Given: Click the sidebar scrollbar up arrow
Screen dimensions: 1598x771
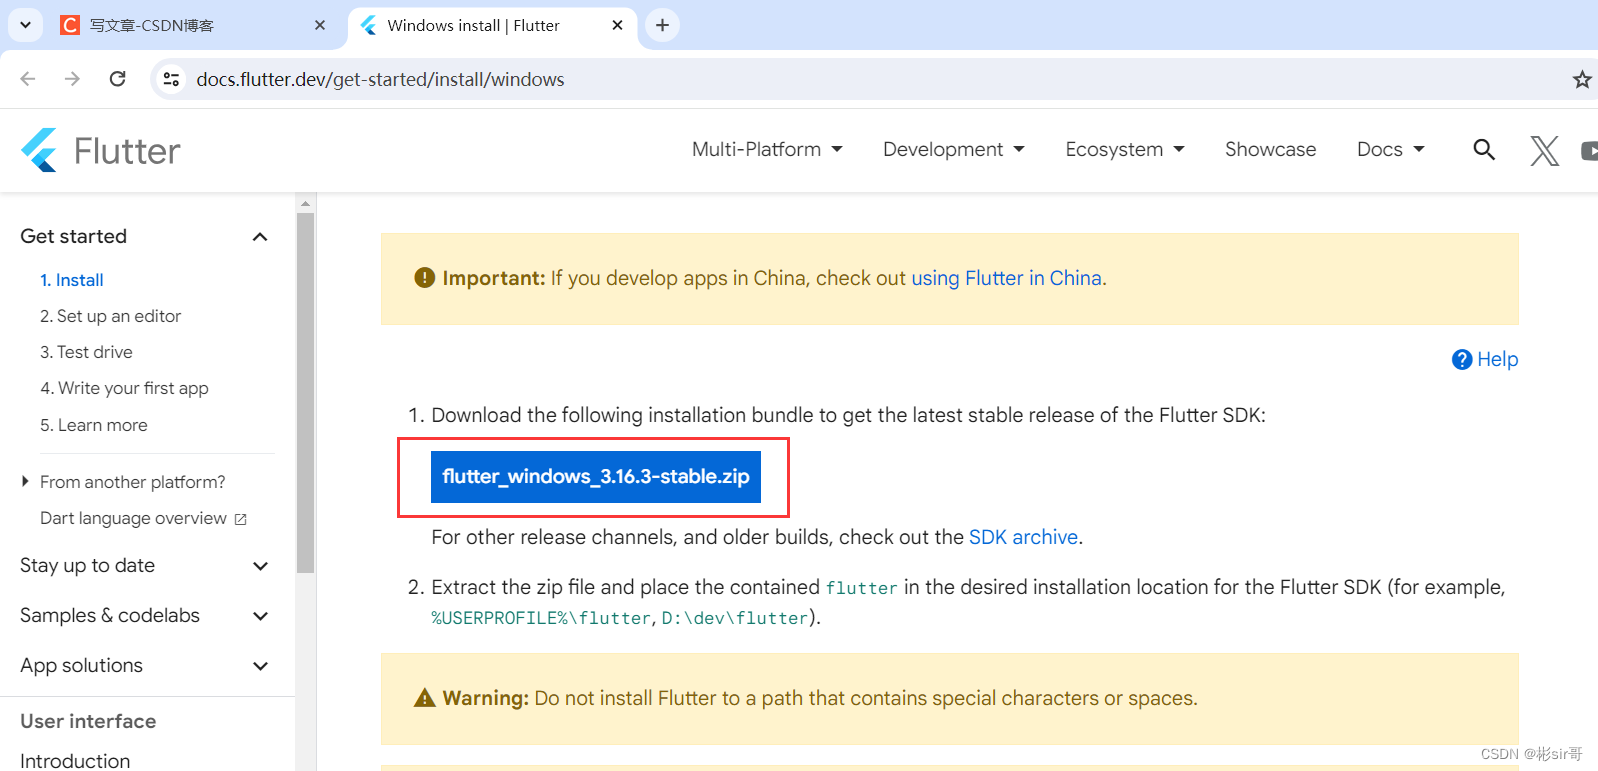Looking at the screenshot, I should point(306,203).
